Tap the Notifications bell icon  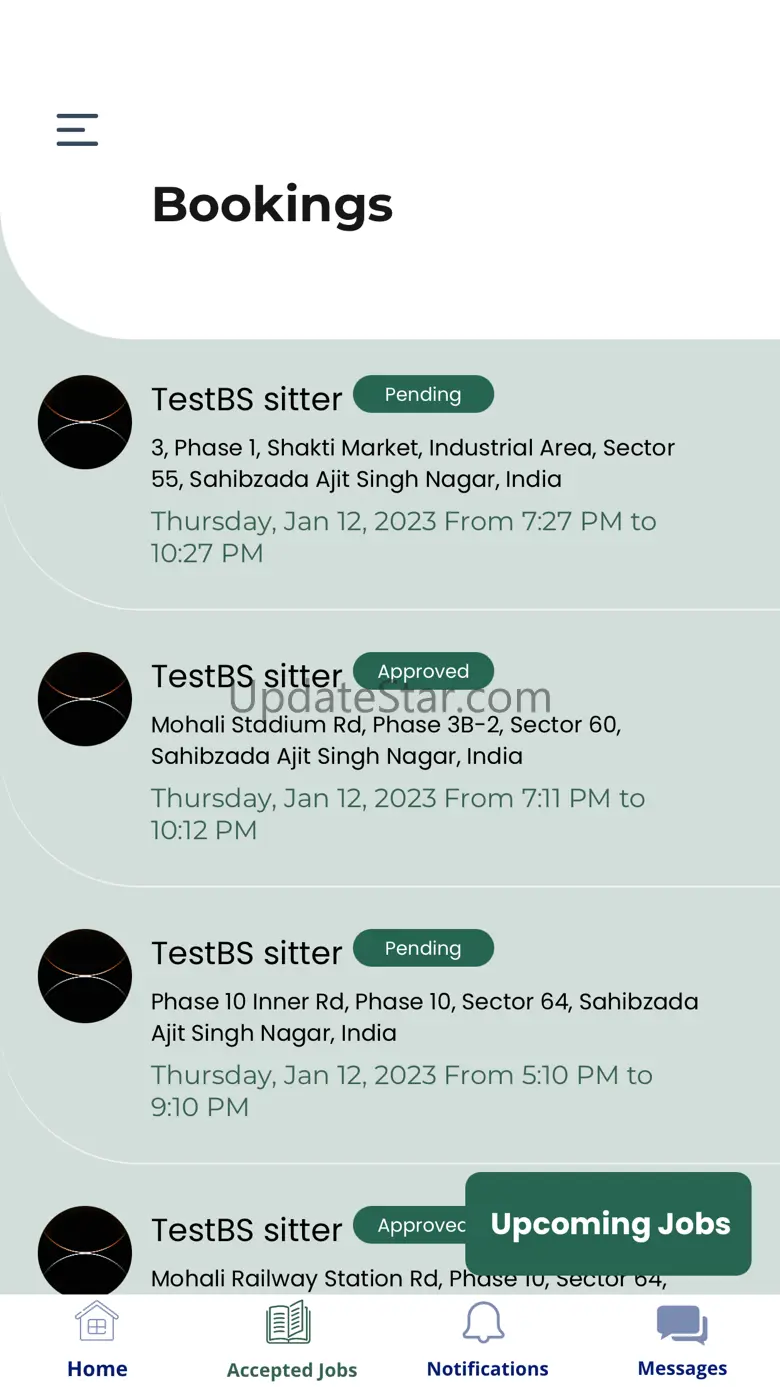(x=485, y=1323)
